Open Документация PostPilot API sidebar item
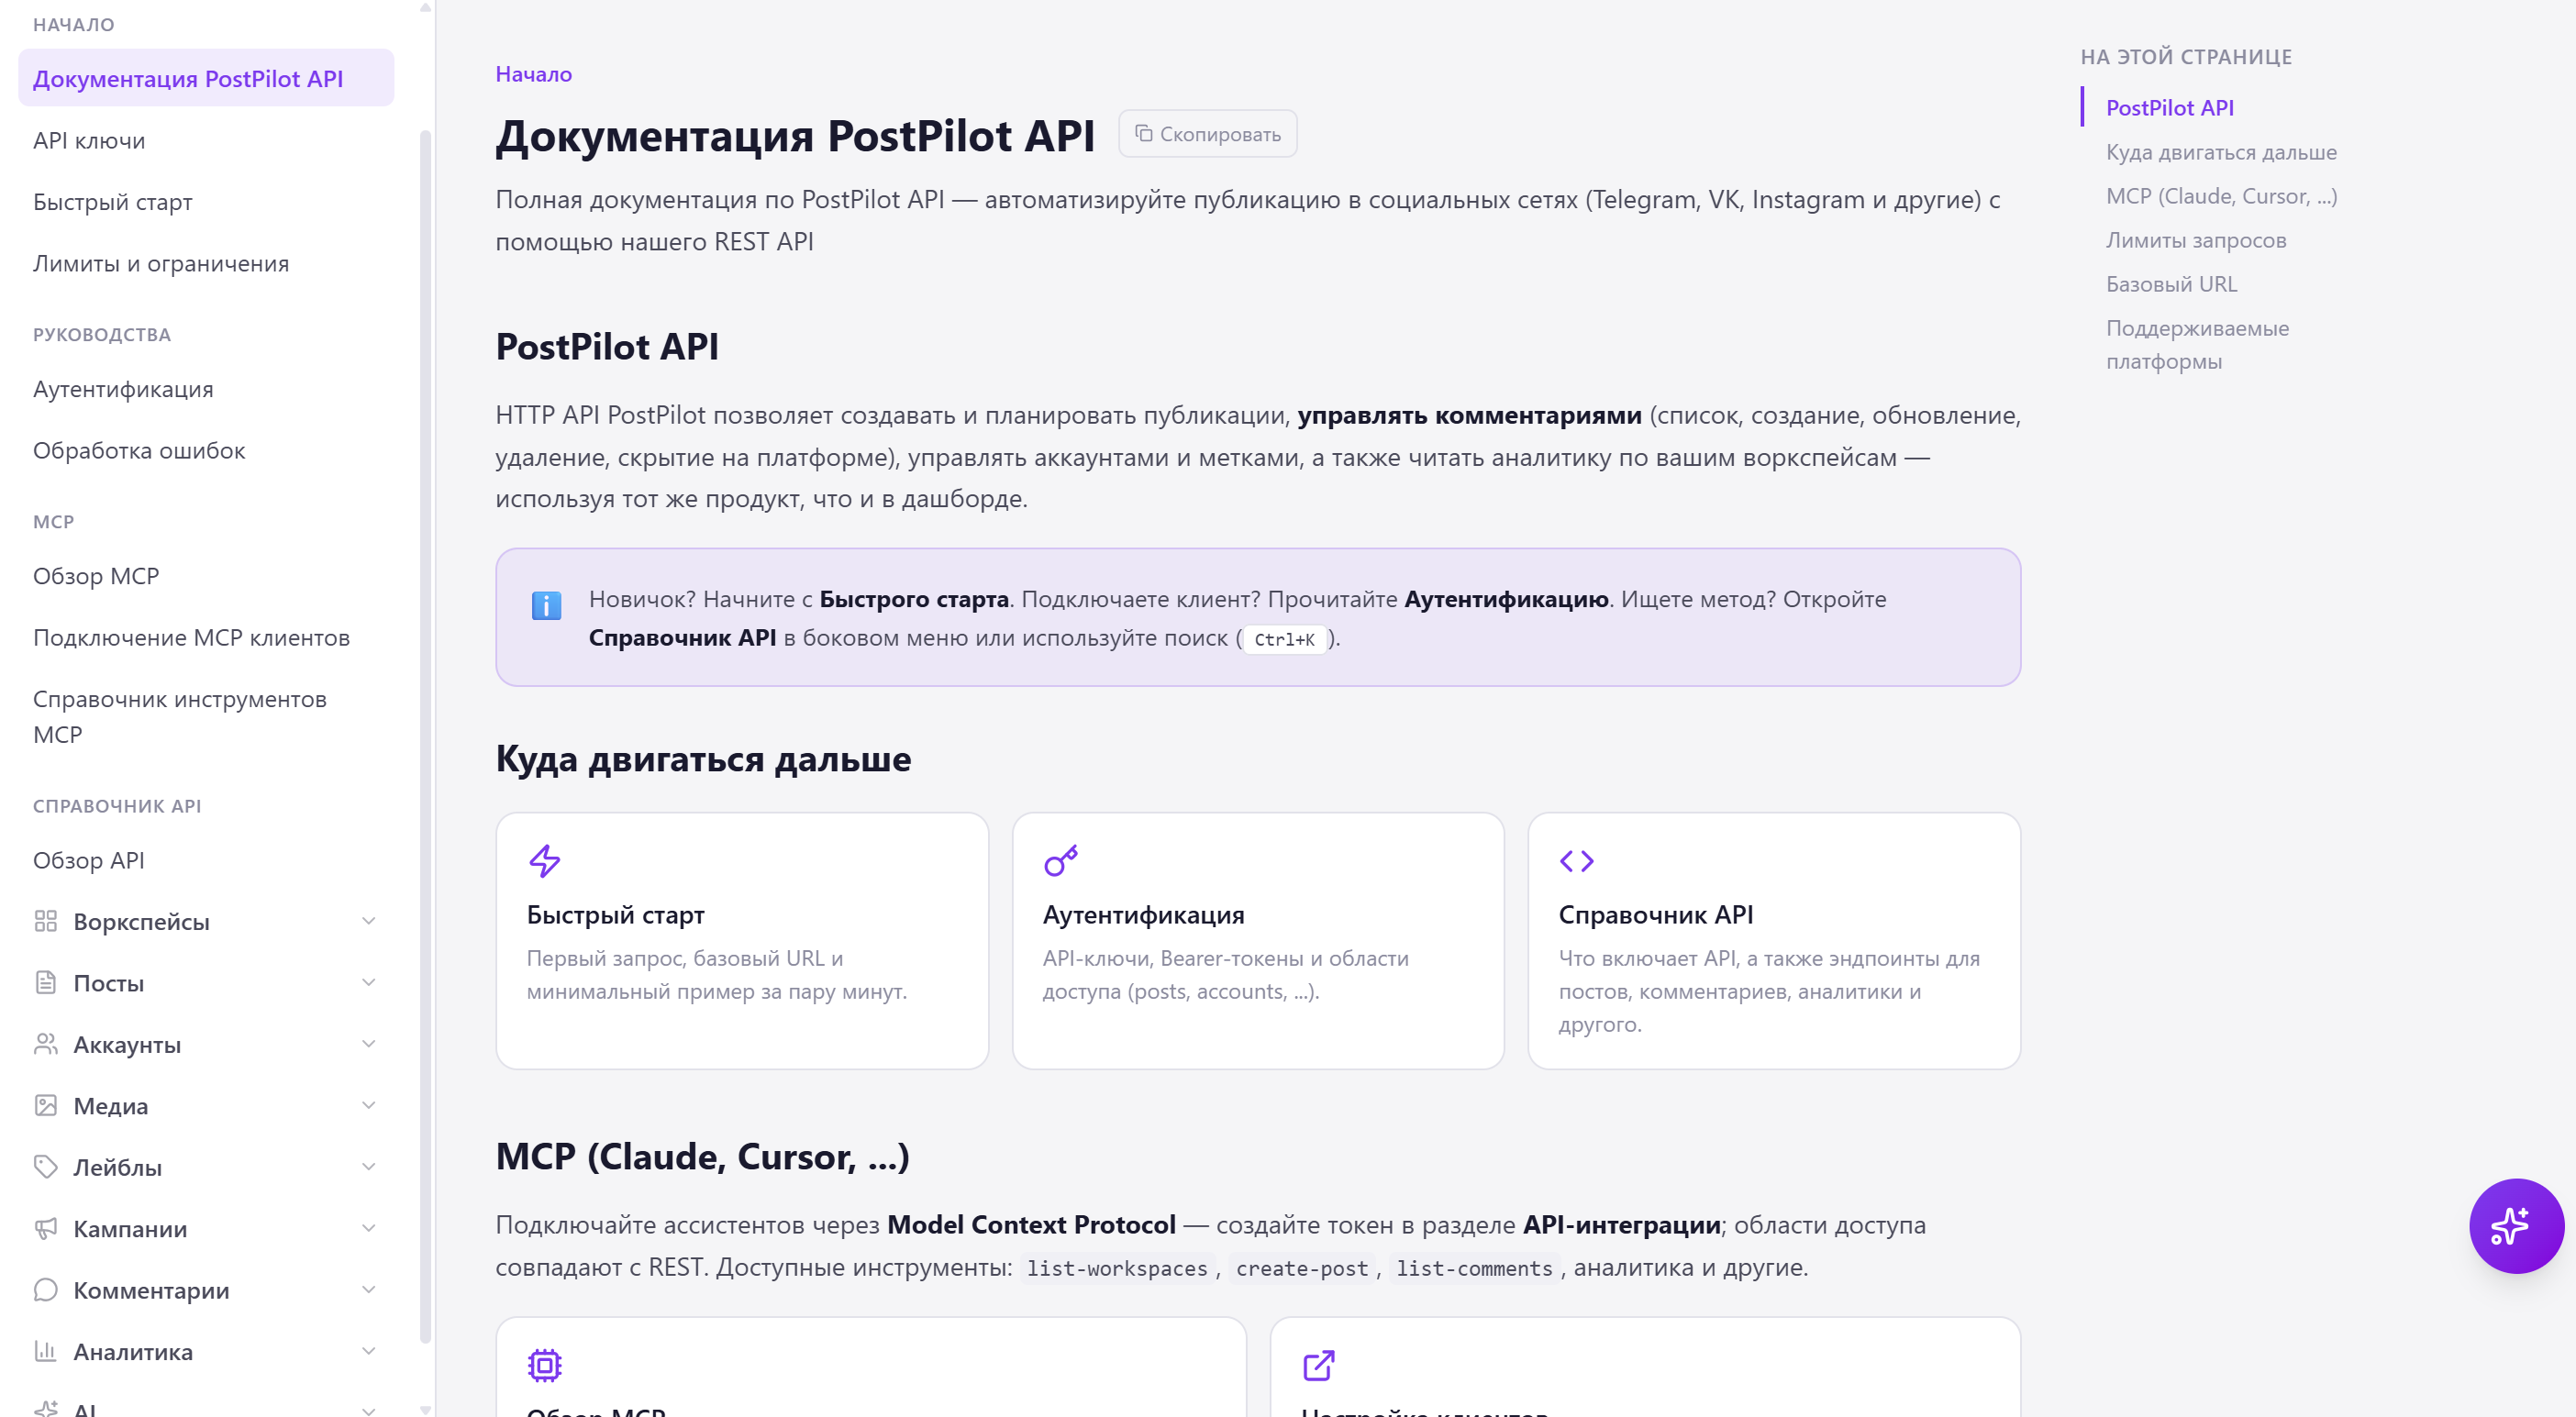The height and width of the screenshot is (1417, 2576). 206,78
